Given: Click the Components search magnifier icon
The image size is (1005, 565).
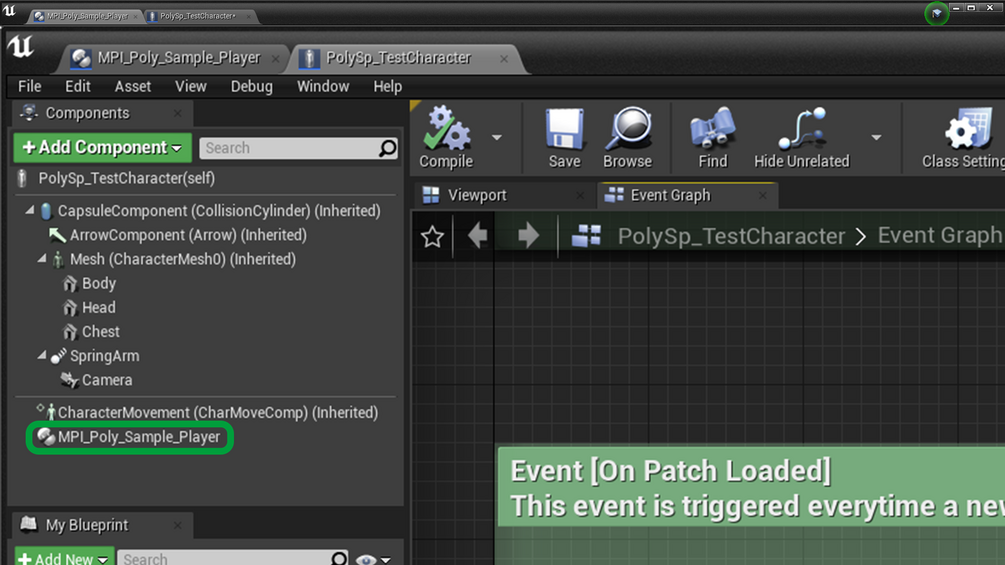Looking at the screenshot, I should [387, 148].
